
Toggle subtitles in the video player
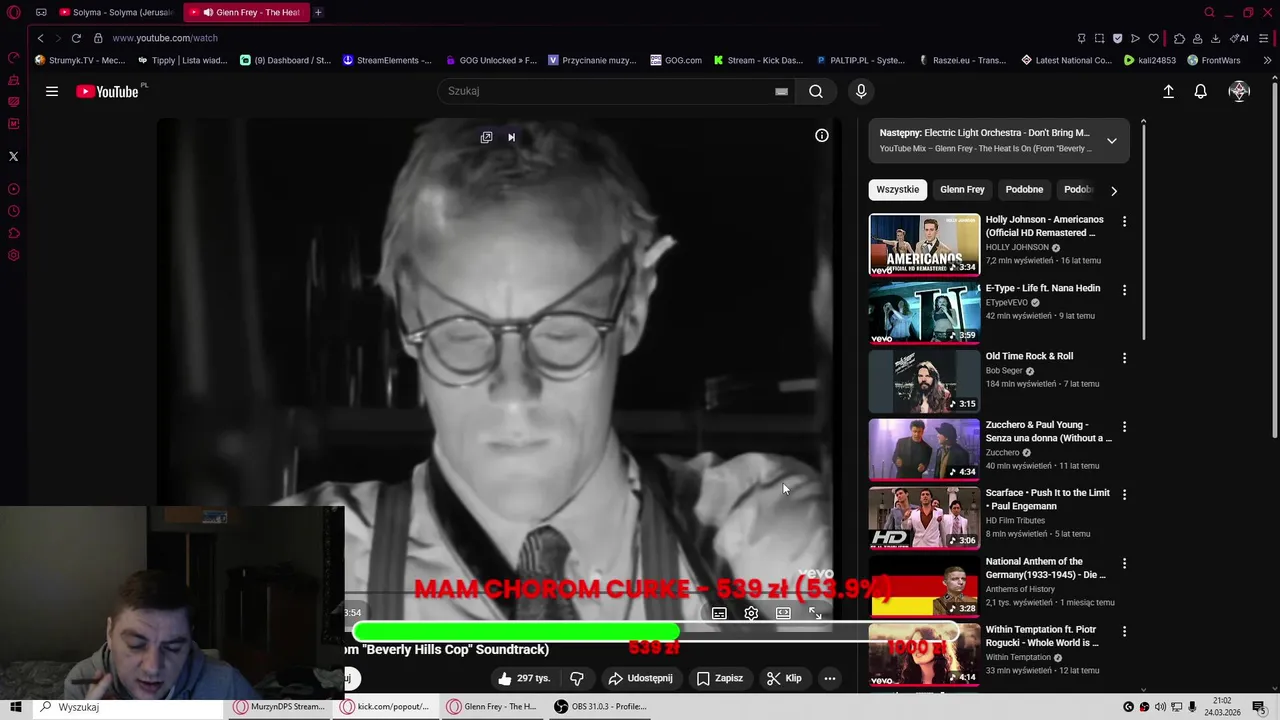719,613
